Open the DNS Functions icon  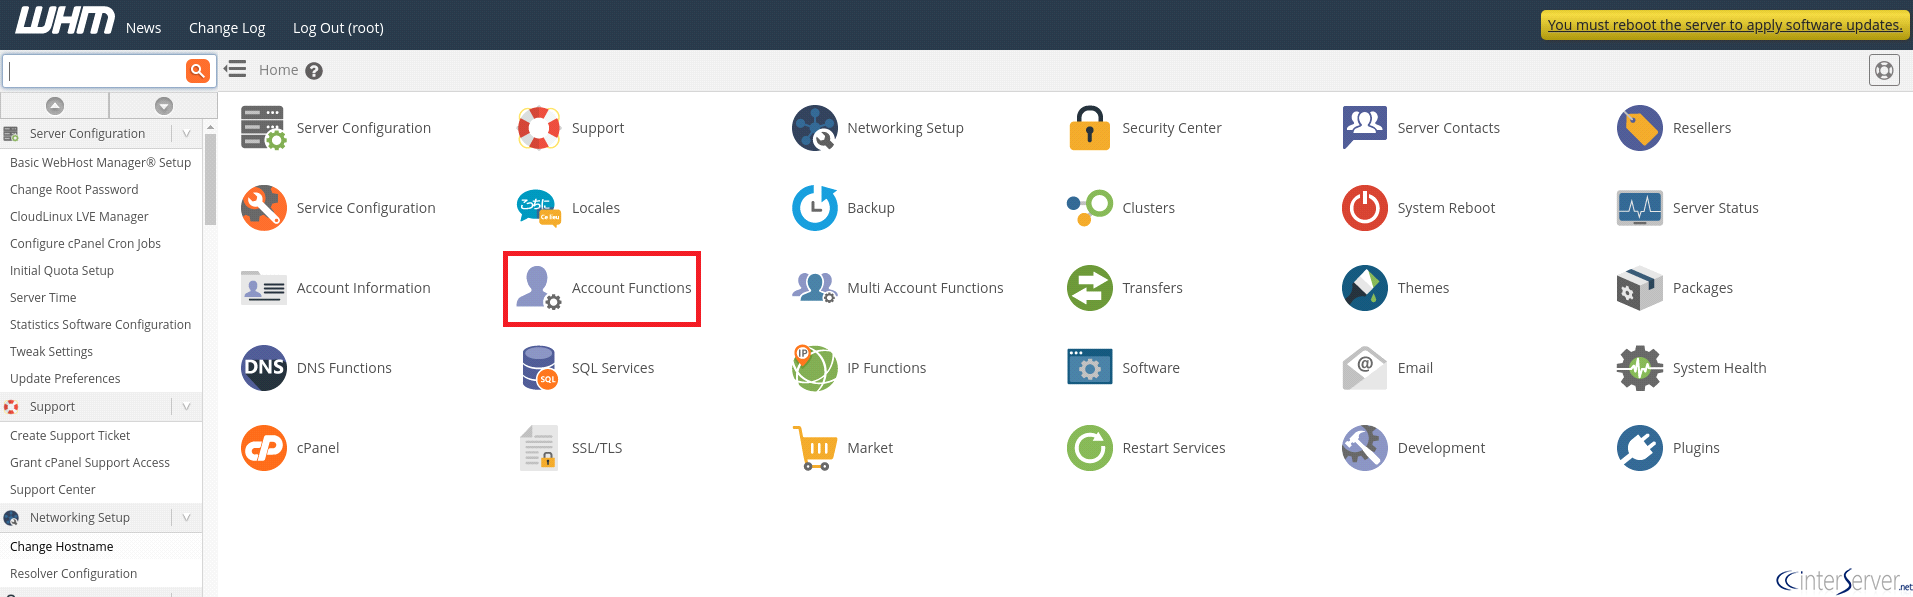[264, 368]
